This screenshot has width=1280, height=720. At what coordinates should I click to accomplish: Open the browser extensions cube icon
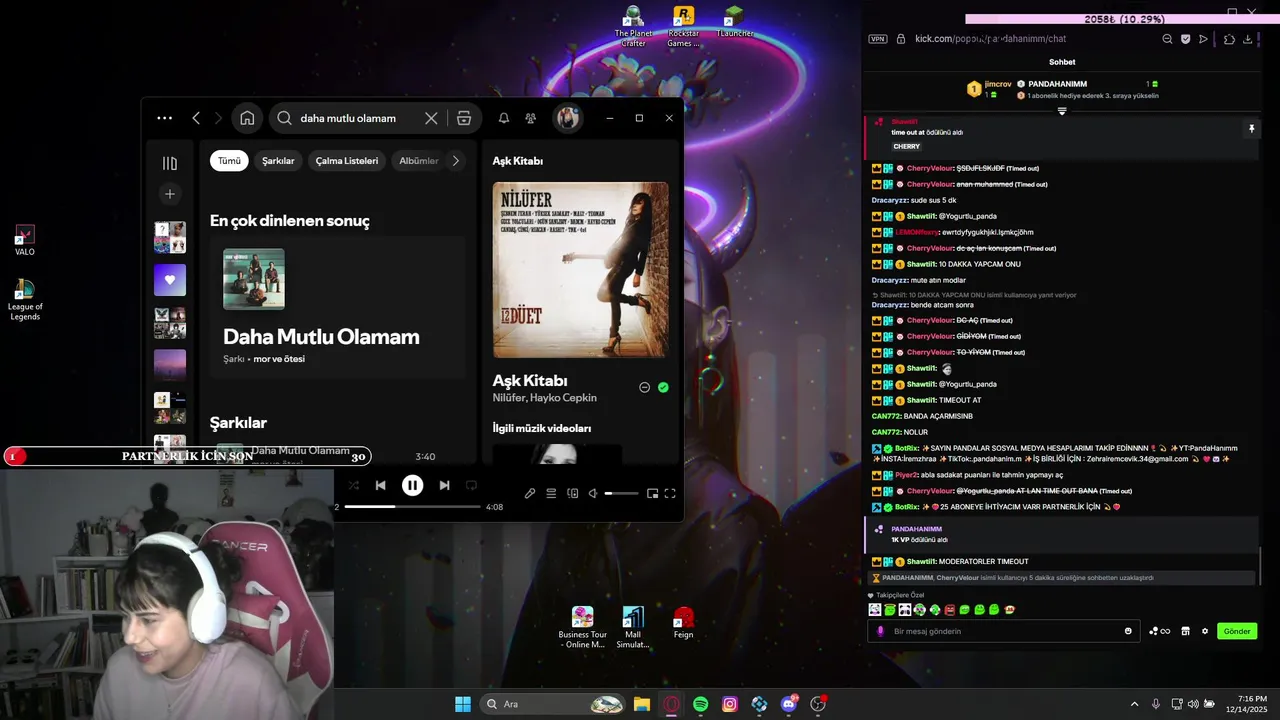click(x=1229, y=39)
